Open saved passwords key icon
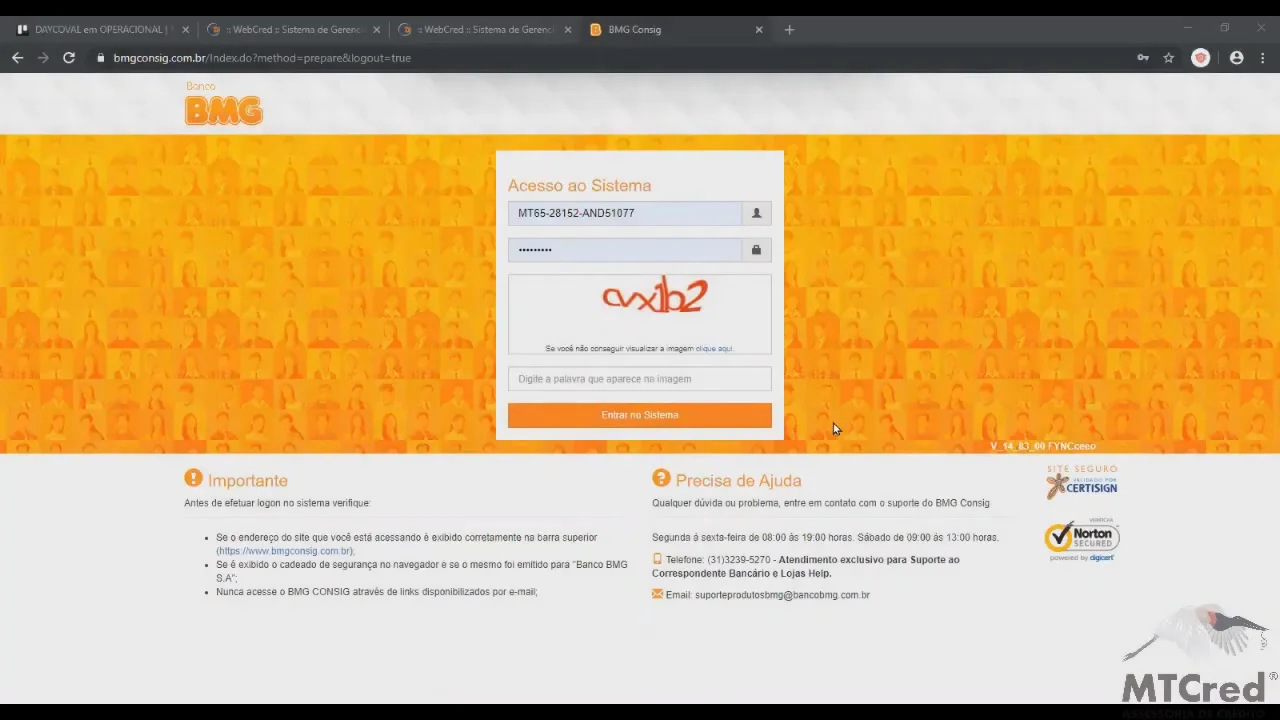Screen dimensions: 1280x720 pos(1143,58)
